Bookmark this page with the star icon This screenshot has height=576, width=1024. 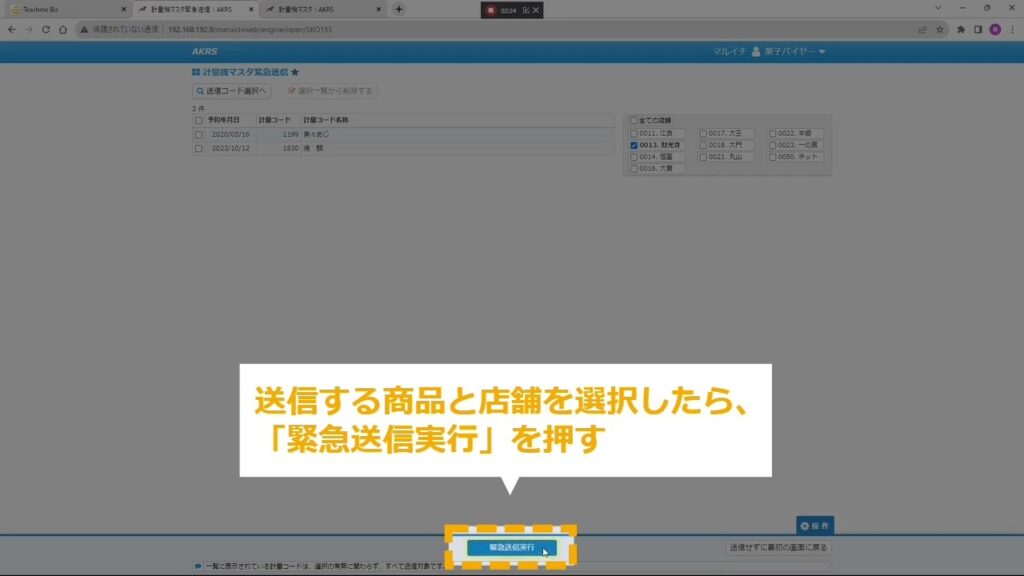coord(938,29)
